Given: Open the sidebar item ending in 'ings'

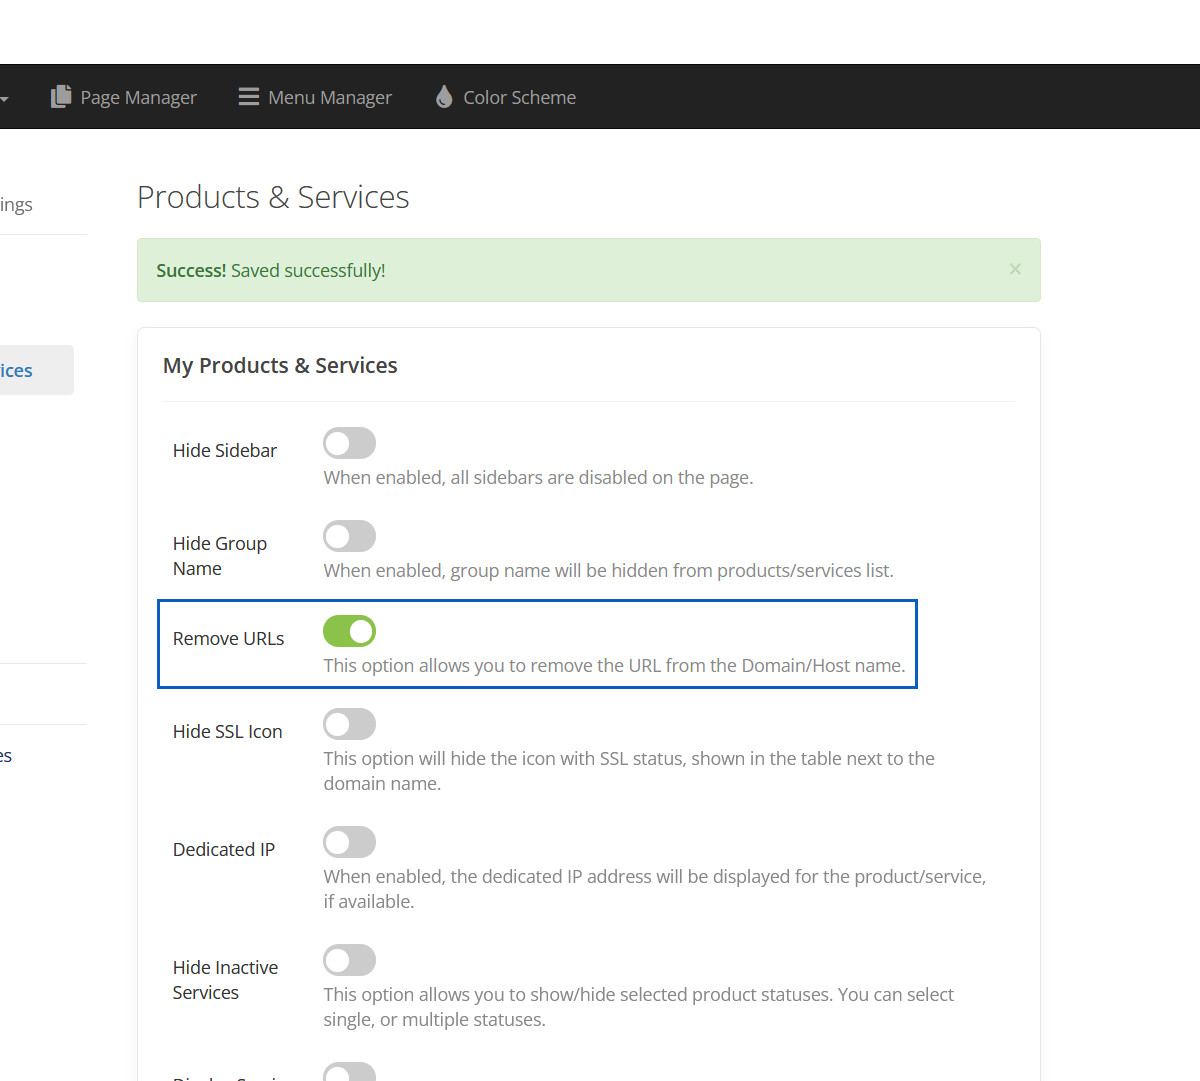Looking at the screenshot, I should click(x=16, y=205).
